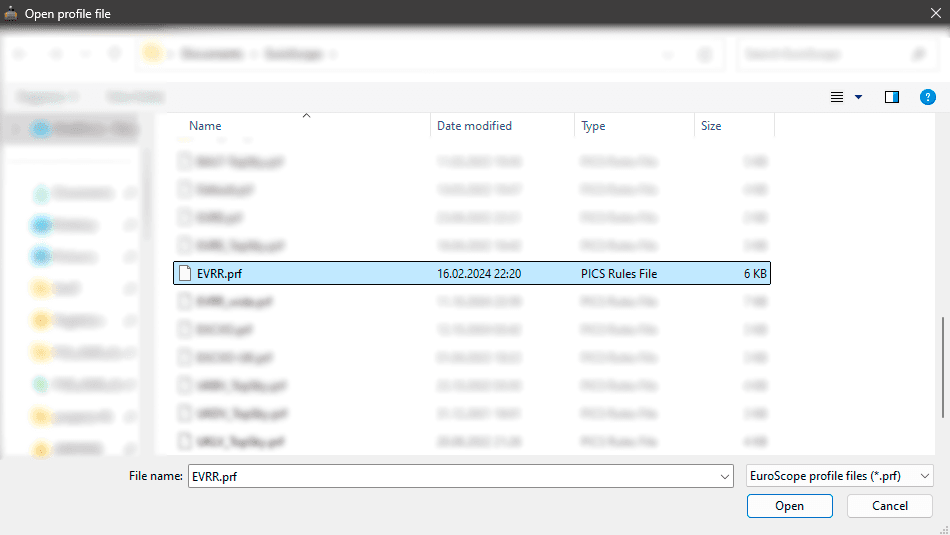The image size is (950, 535).
Task: Click the 16.02.2024 22:20 date cell
Action: (x=479, y=274)
